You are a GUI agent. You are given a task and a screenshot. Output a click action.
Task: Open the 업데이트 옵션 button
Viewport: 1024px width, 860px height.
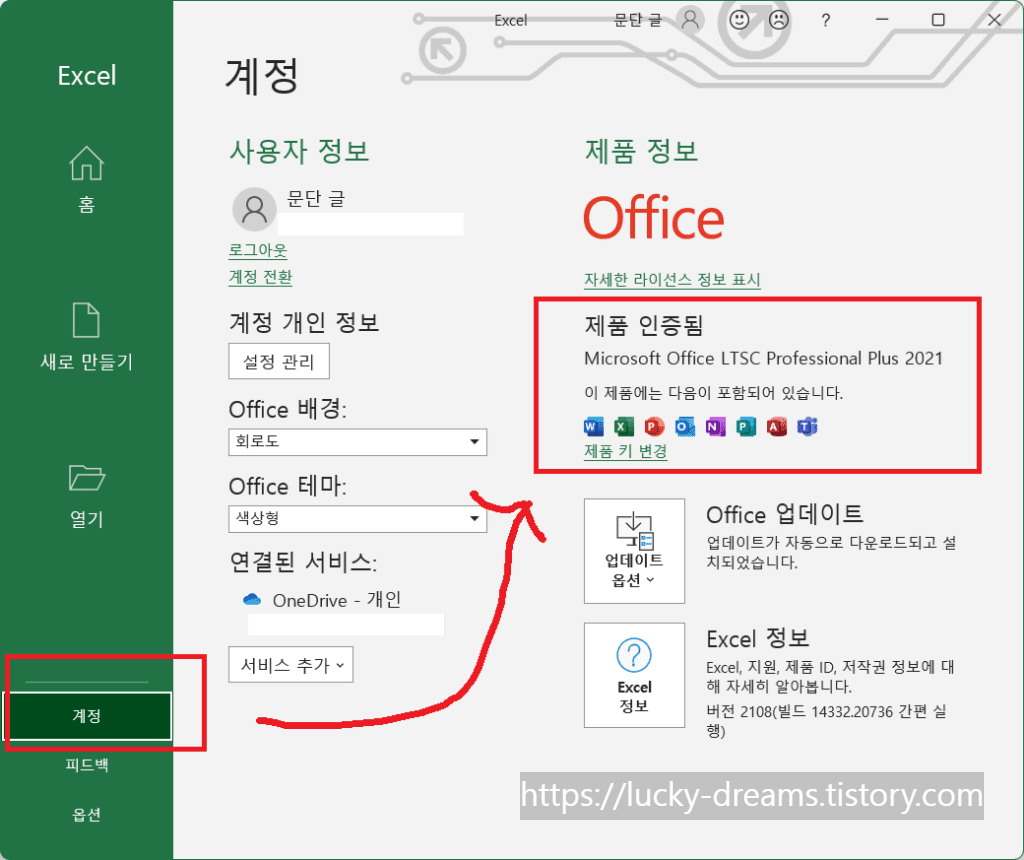coord(634,550)
